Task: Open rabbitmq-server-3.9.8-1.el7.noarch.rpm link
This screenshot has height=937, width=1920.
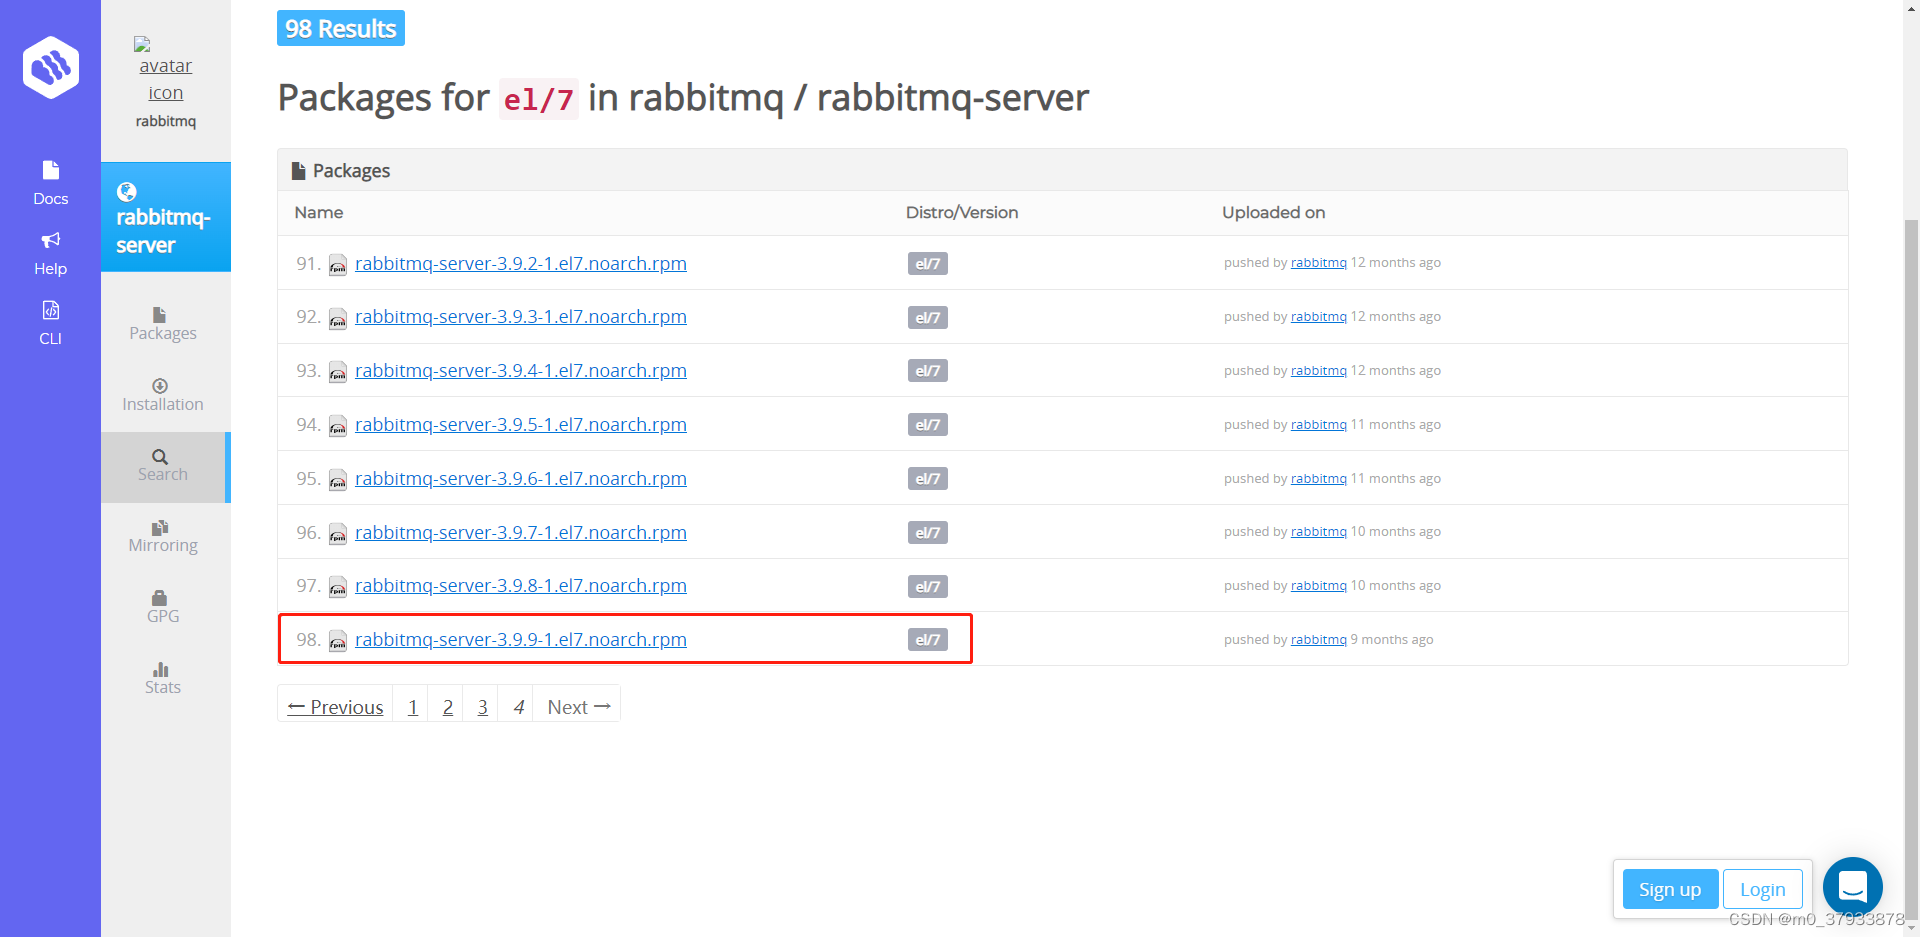Action: click(521, 585)
